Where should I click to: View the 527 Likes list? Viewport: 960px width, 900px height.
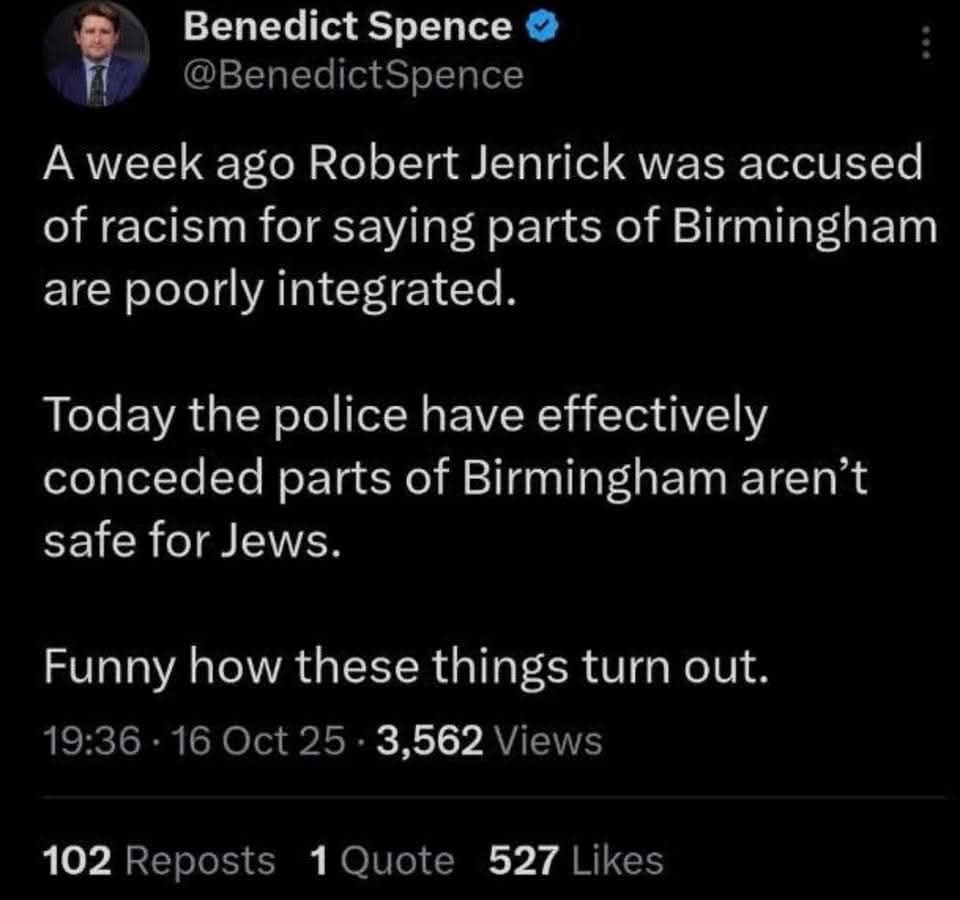(575, 860)
